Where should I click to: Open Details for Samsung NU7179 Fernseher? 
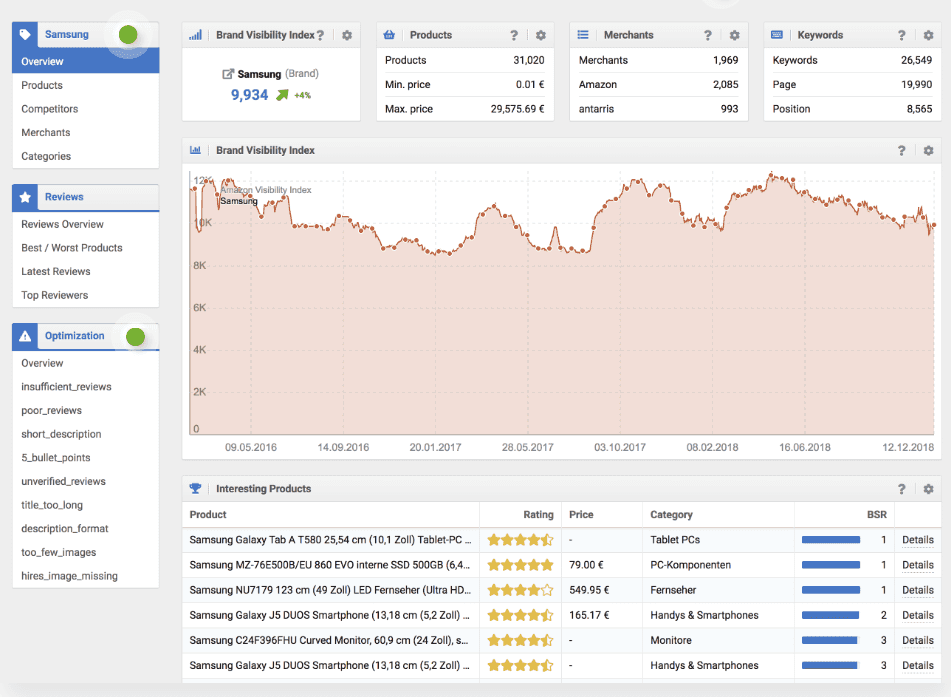918,590
